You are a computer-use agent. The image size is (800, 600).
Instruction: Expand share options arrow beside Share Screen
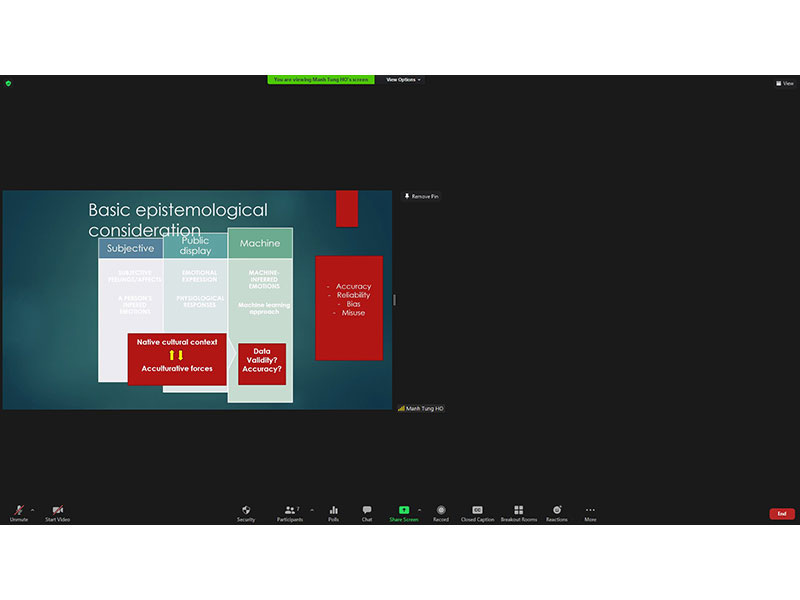click(419, 509)
